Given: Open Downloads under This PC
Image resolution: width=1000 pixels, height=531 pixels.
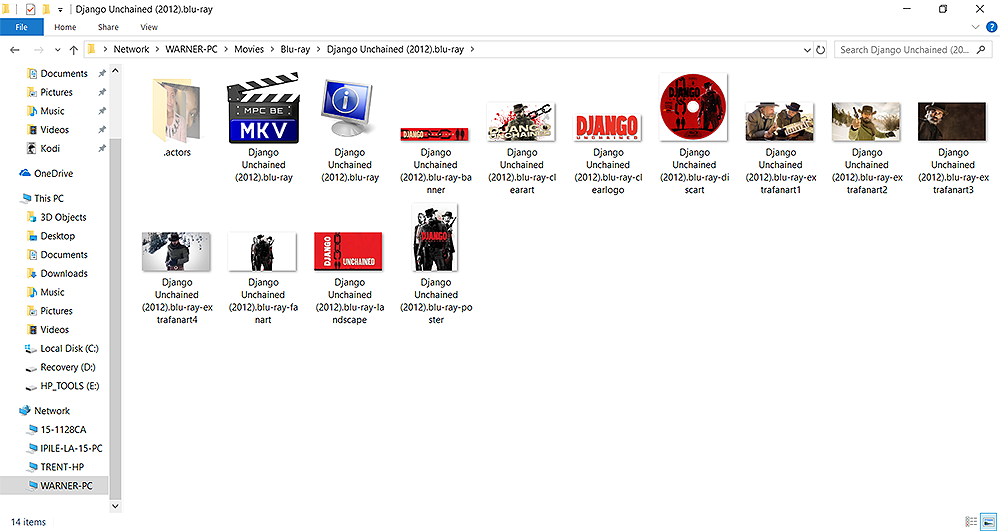Looking at the screenshot, I should (x=64, y=273).
